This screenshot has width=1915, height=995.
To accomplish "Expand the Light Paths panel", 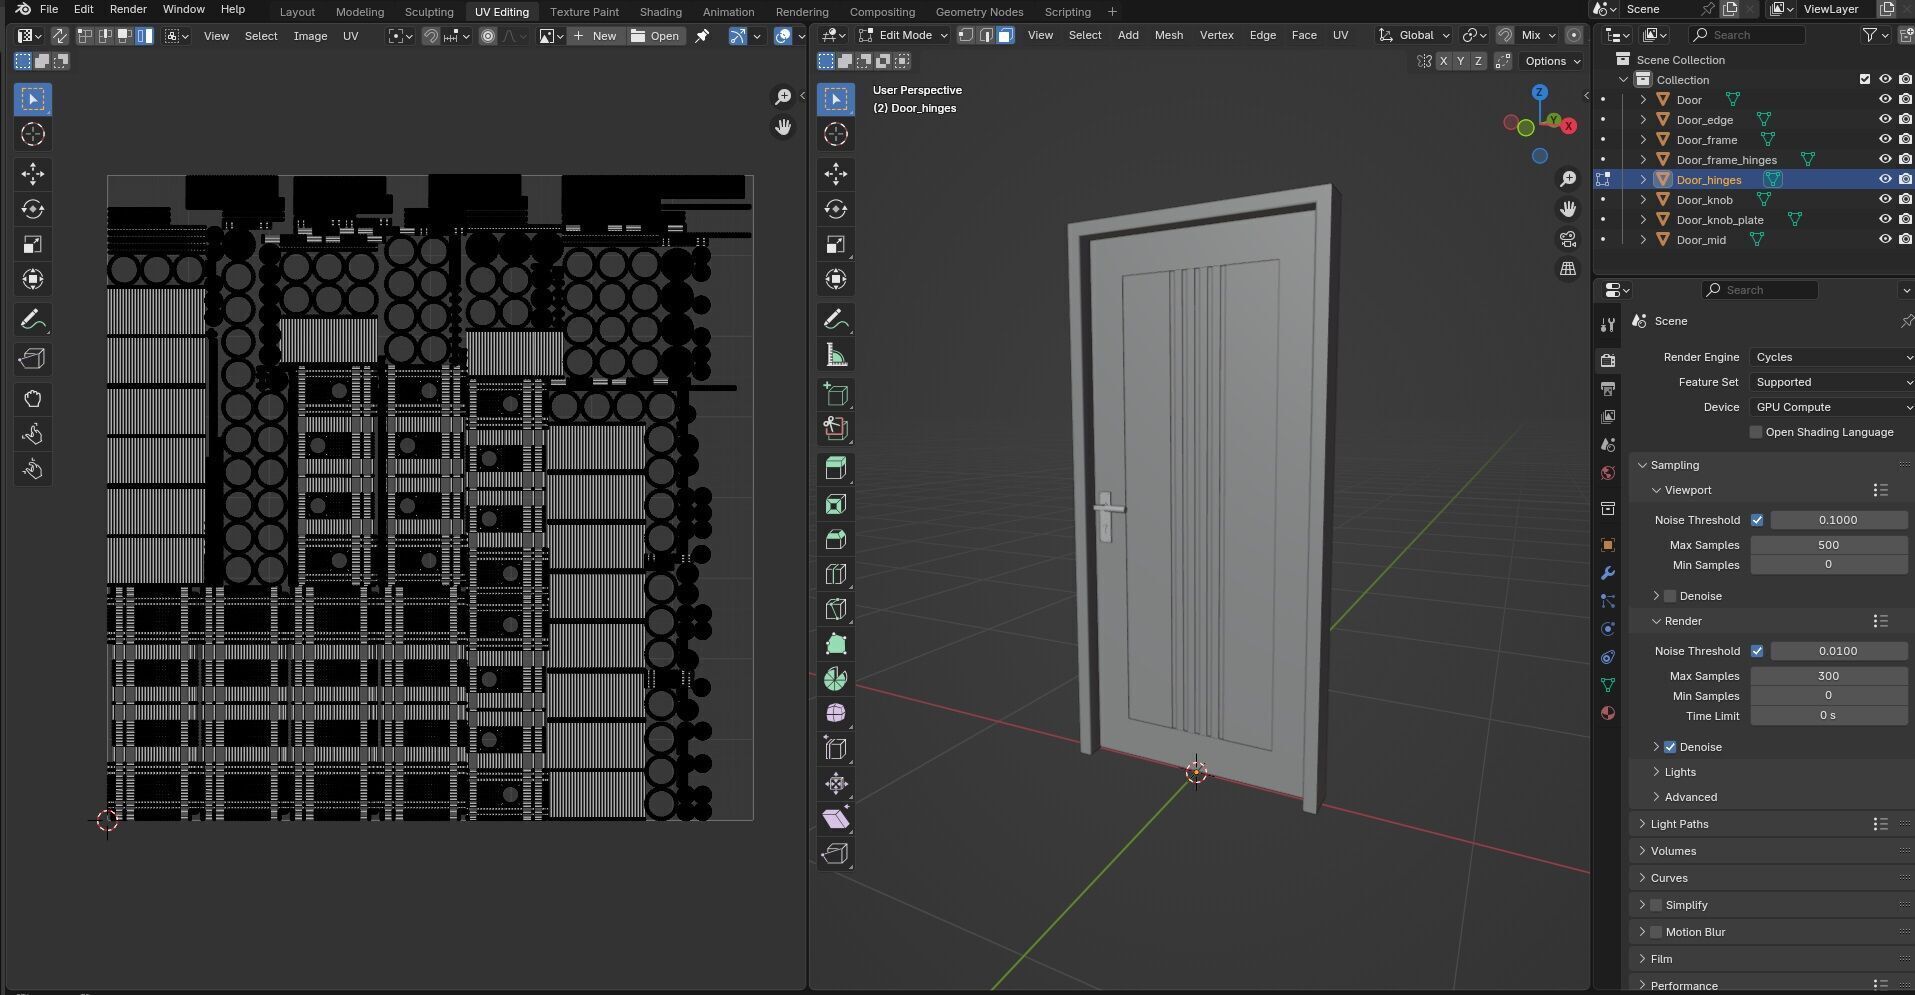I will (1679, 824).
